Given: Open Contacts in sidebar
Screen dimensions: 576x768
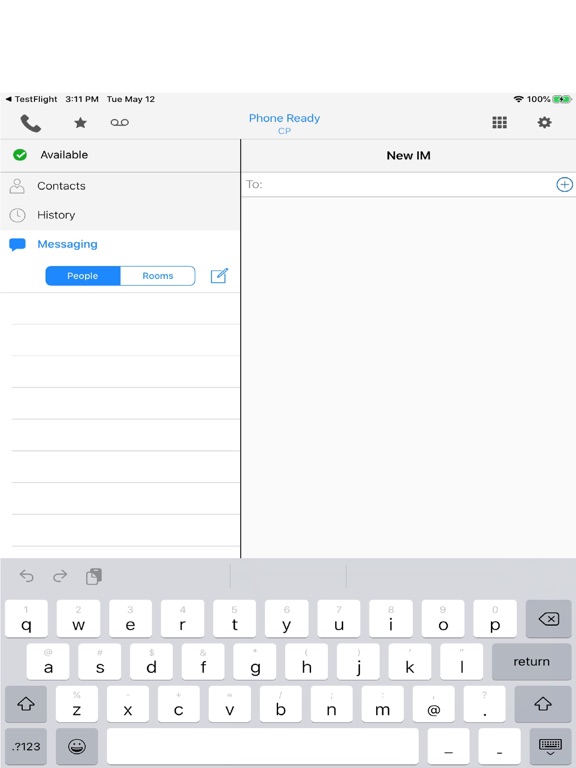Looking at the screenshot, I should click(120, 186).
